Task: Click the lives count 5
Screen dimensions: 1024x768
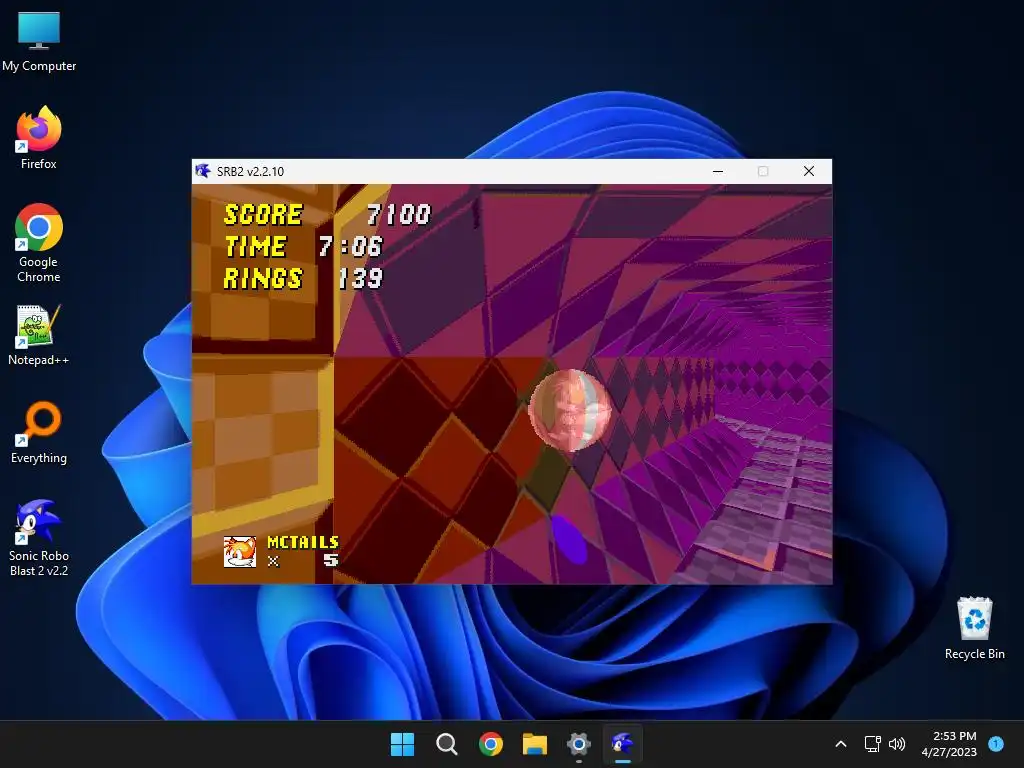Action: pyautogui.click(x=331, y=560)
